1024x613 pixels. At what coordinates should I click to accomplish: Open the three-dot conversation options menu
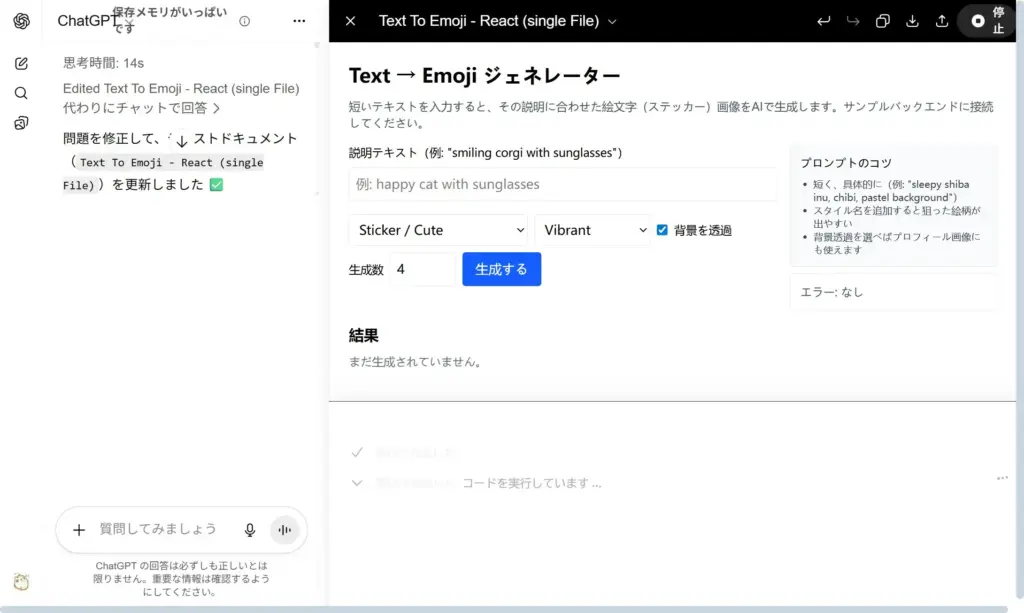pos(299,21)
